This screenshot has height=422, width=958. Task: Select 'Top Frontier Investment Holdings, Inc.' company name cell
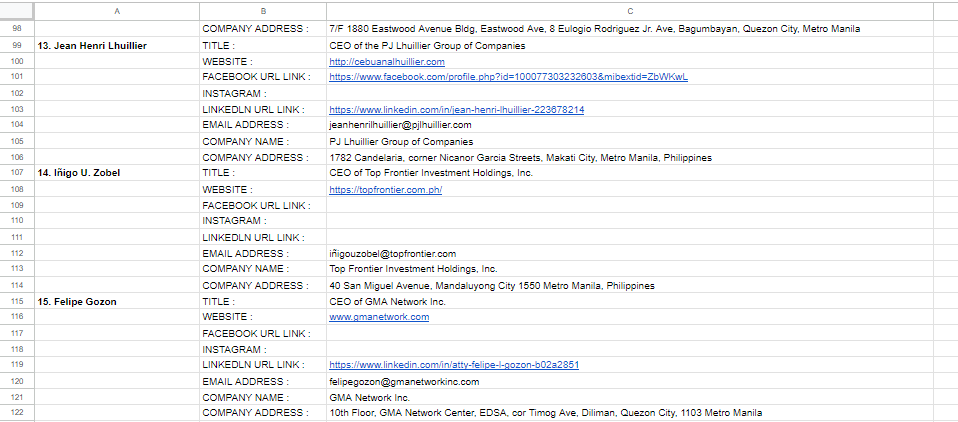pyautogui.click(x=630, y=269)
